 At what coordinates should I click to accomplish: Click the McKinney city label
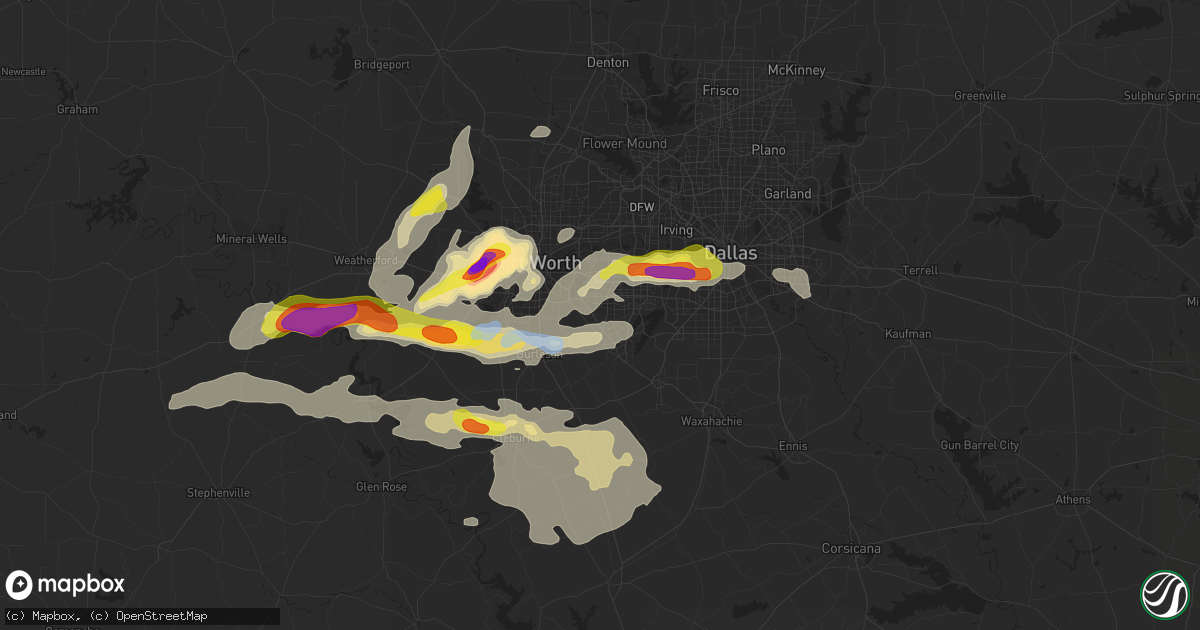pos(796,70)
